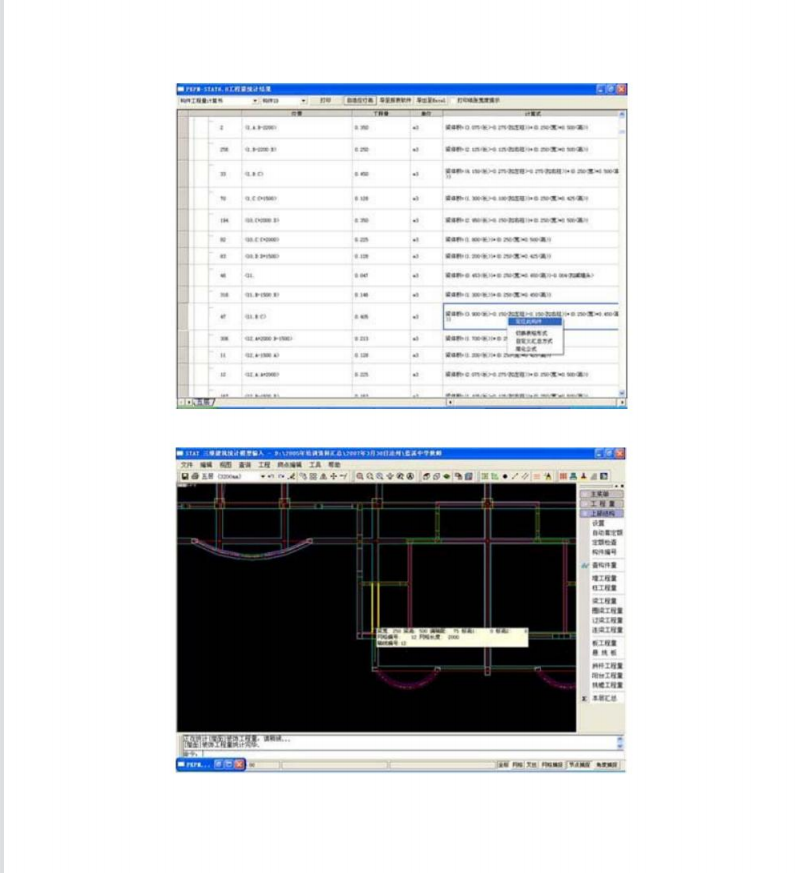Toggle 网格 in the status bar
This screenshot has width=797, height=873.
click(517, 765)
